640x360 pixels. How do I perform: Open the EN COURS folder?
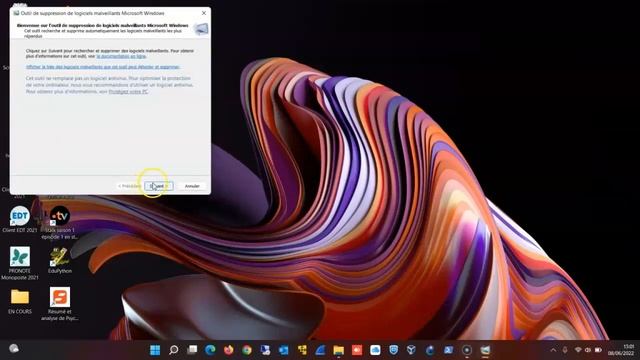pos(20,301)
